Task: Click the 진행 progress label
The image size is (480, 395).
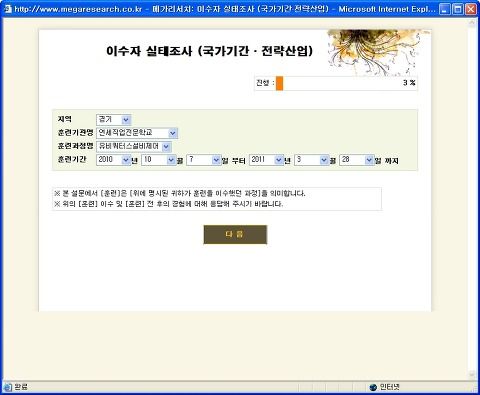Action: coord(265,83)
